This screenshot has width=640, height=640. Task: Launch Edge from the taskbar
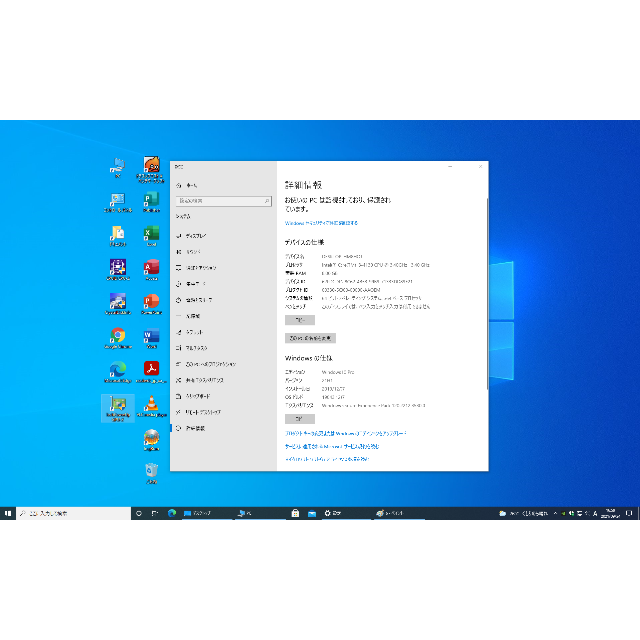172,513
